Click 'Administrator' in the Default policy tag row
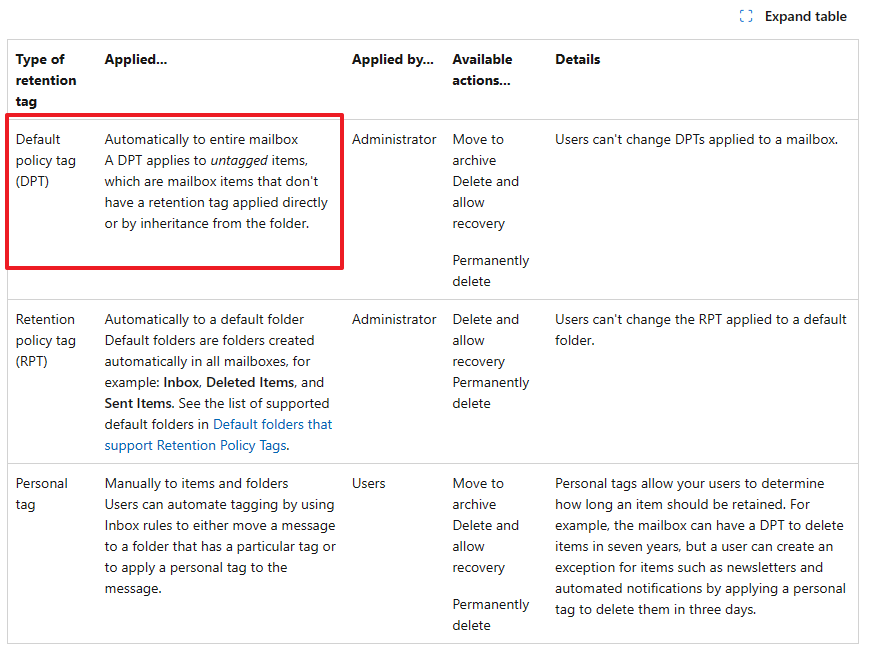 pyautogui.click(x=394, y=140)
